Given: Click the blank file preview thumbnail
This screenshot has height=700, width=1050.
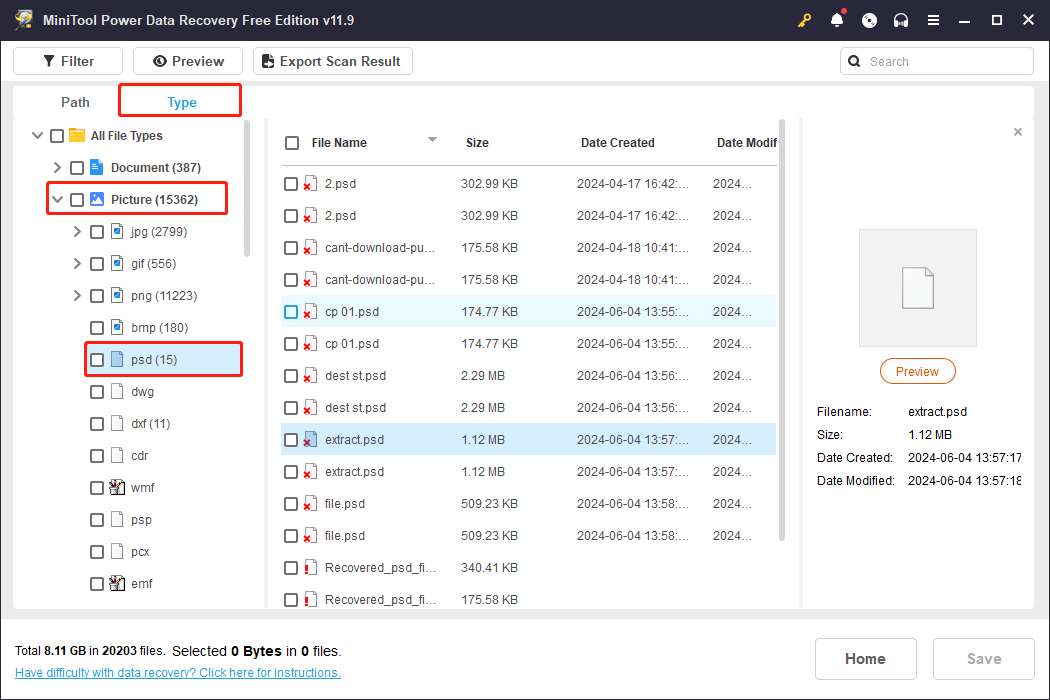Looking at the screenshot, I should point(917,288).
